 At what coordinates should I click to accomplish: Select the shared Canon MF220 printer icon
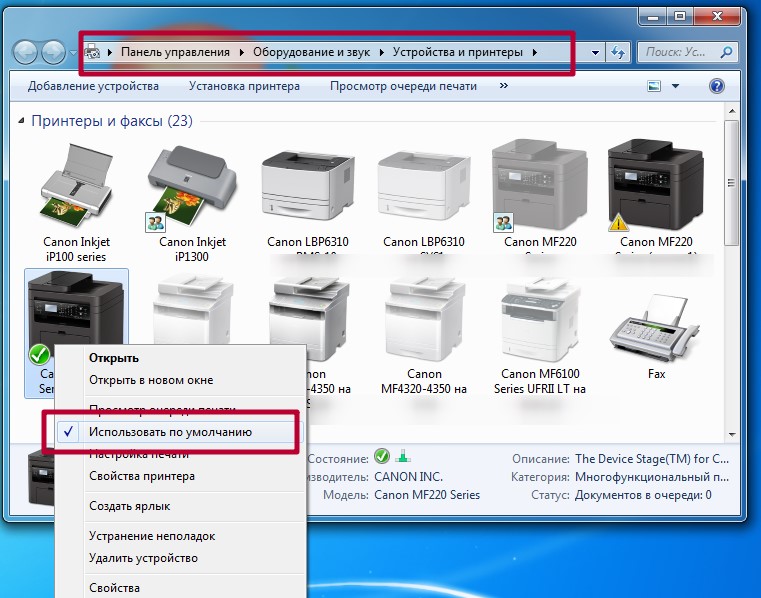(540, 184)
